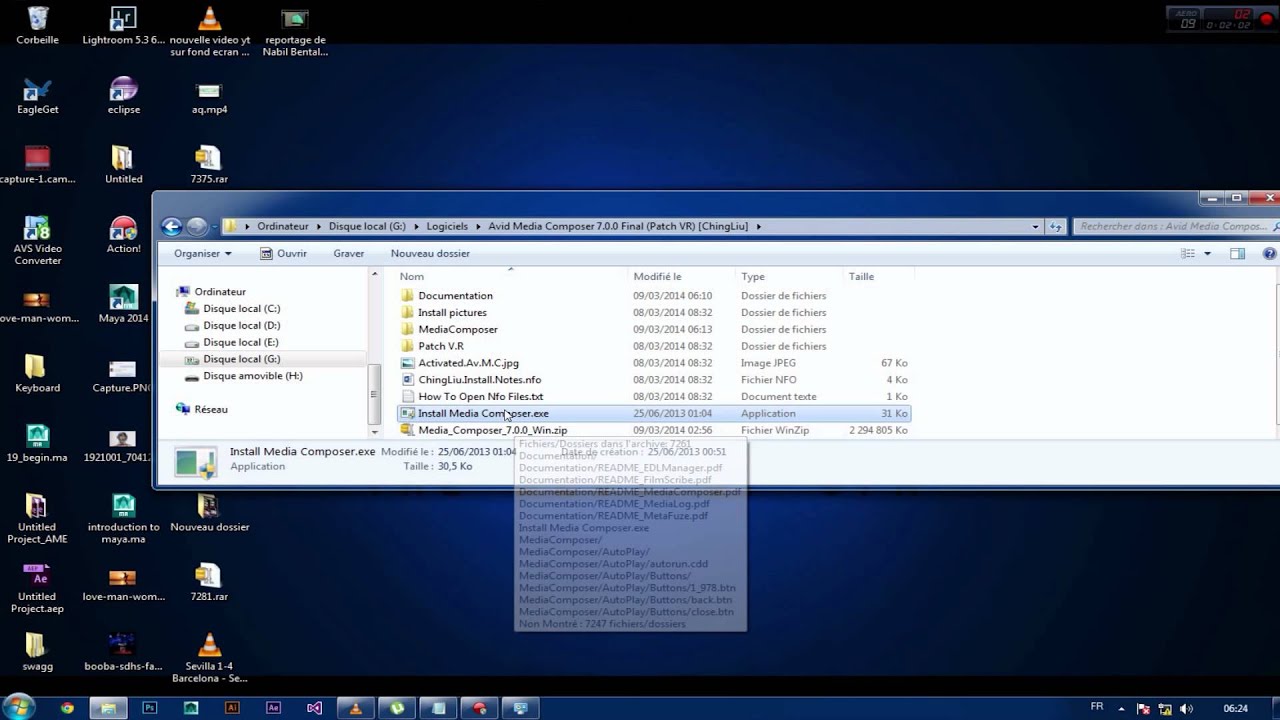Expand breadcrumb arrow after Logiciels
Image resolution: width=1280 pixels, height=720 pixels.
[x=478, y=227]
